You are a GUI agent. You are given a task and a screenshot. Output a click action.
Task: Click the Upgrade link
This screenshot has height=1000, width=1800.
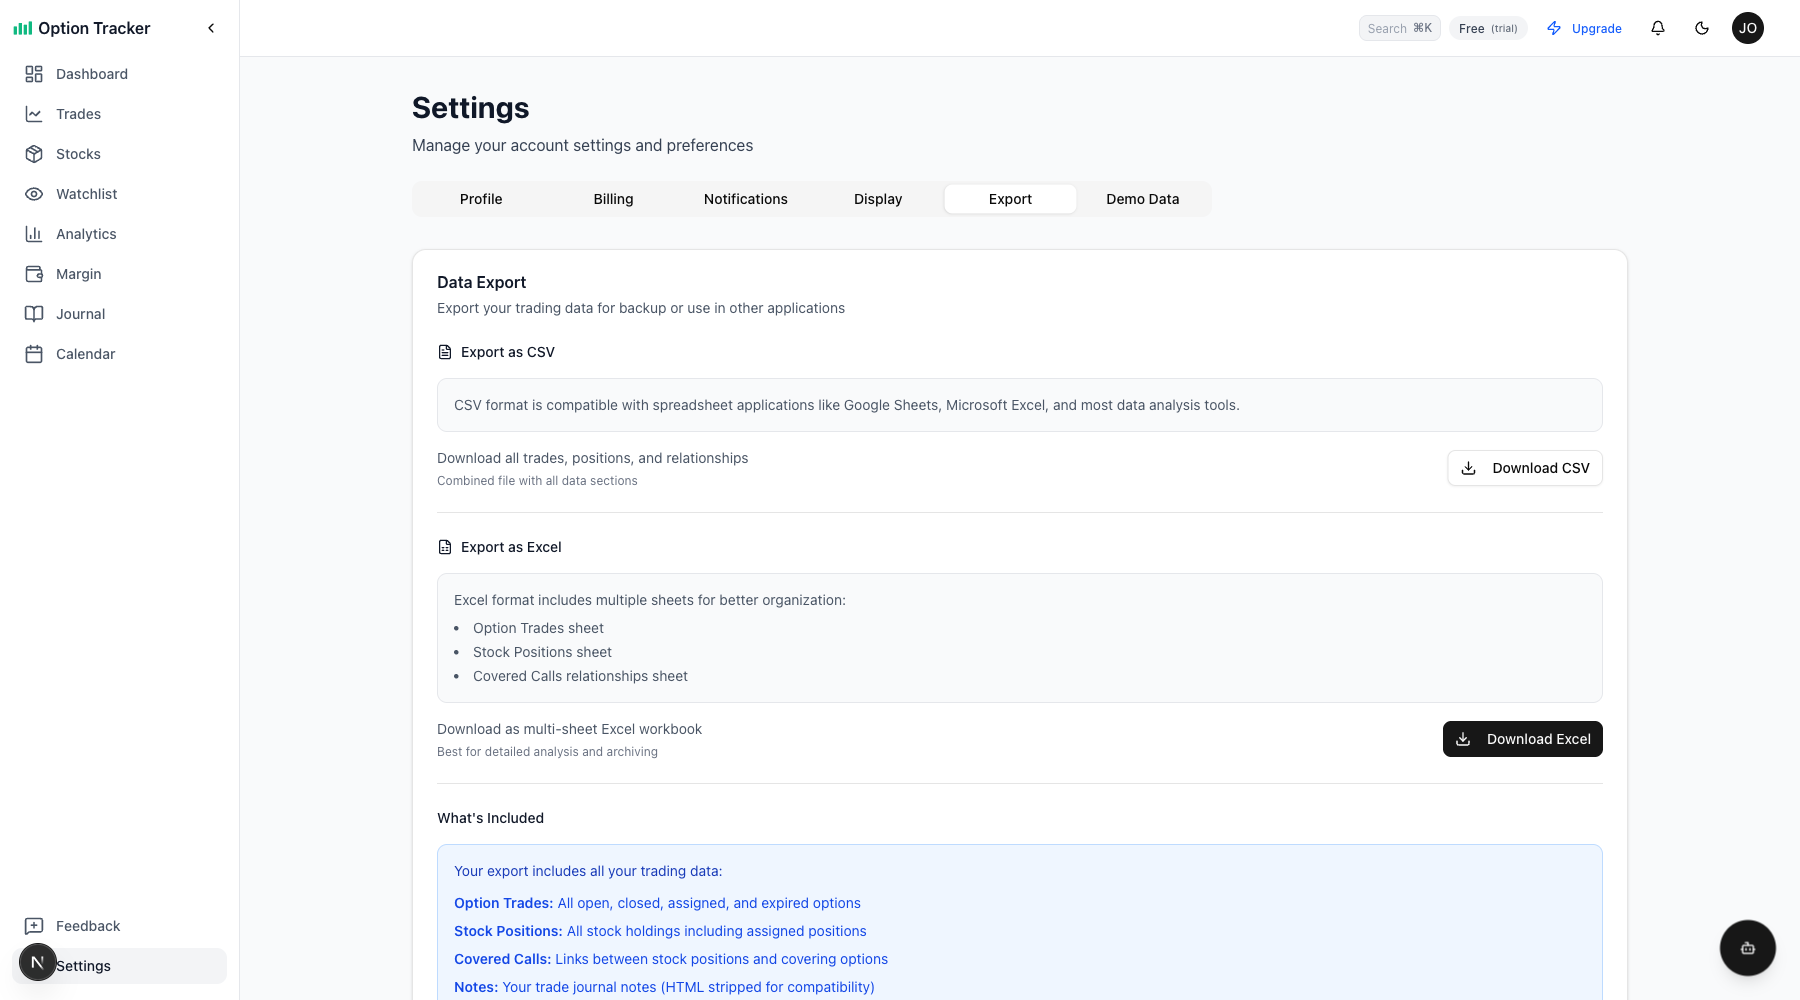pyautogui.click(x=1584, y=28)
